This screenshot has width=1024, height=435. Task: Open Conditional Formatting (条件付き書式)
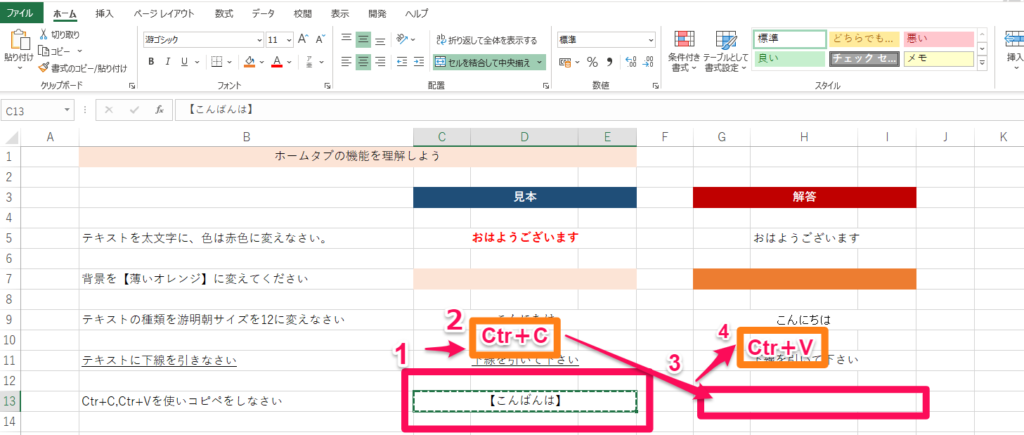(684, 50)
